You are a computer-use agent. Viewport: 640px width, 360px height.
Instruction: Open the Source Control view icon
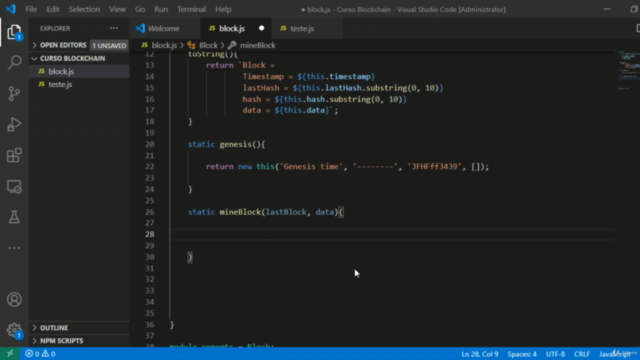tap(14, 93)
